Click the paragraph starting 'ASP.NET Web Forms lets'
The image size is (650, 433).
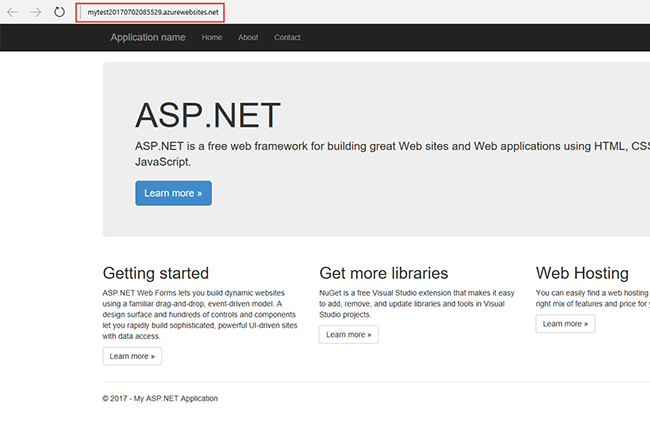click(x=200, y=314)
